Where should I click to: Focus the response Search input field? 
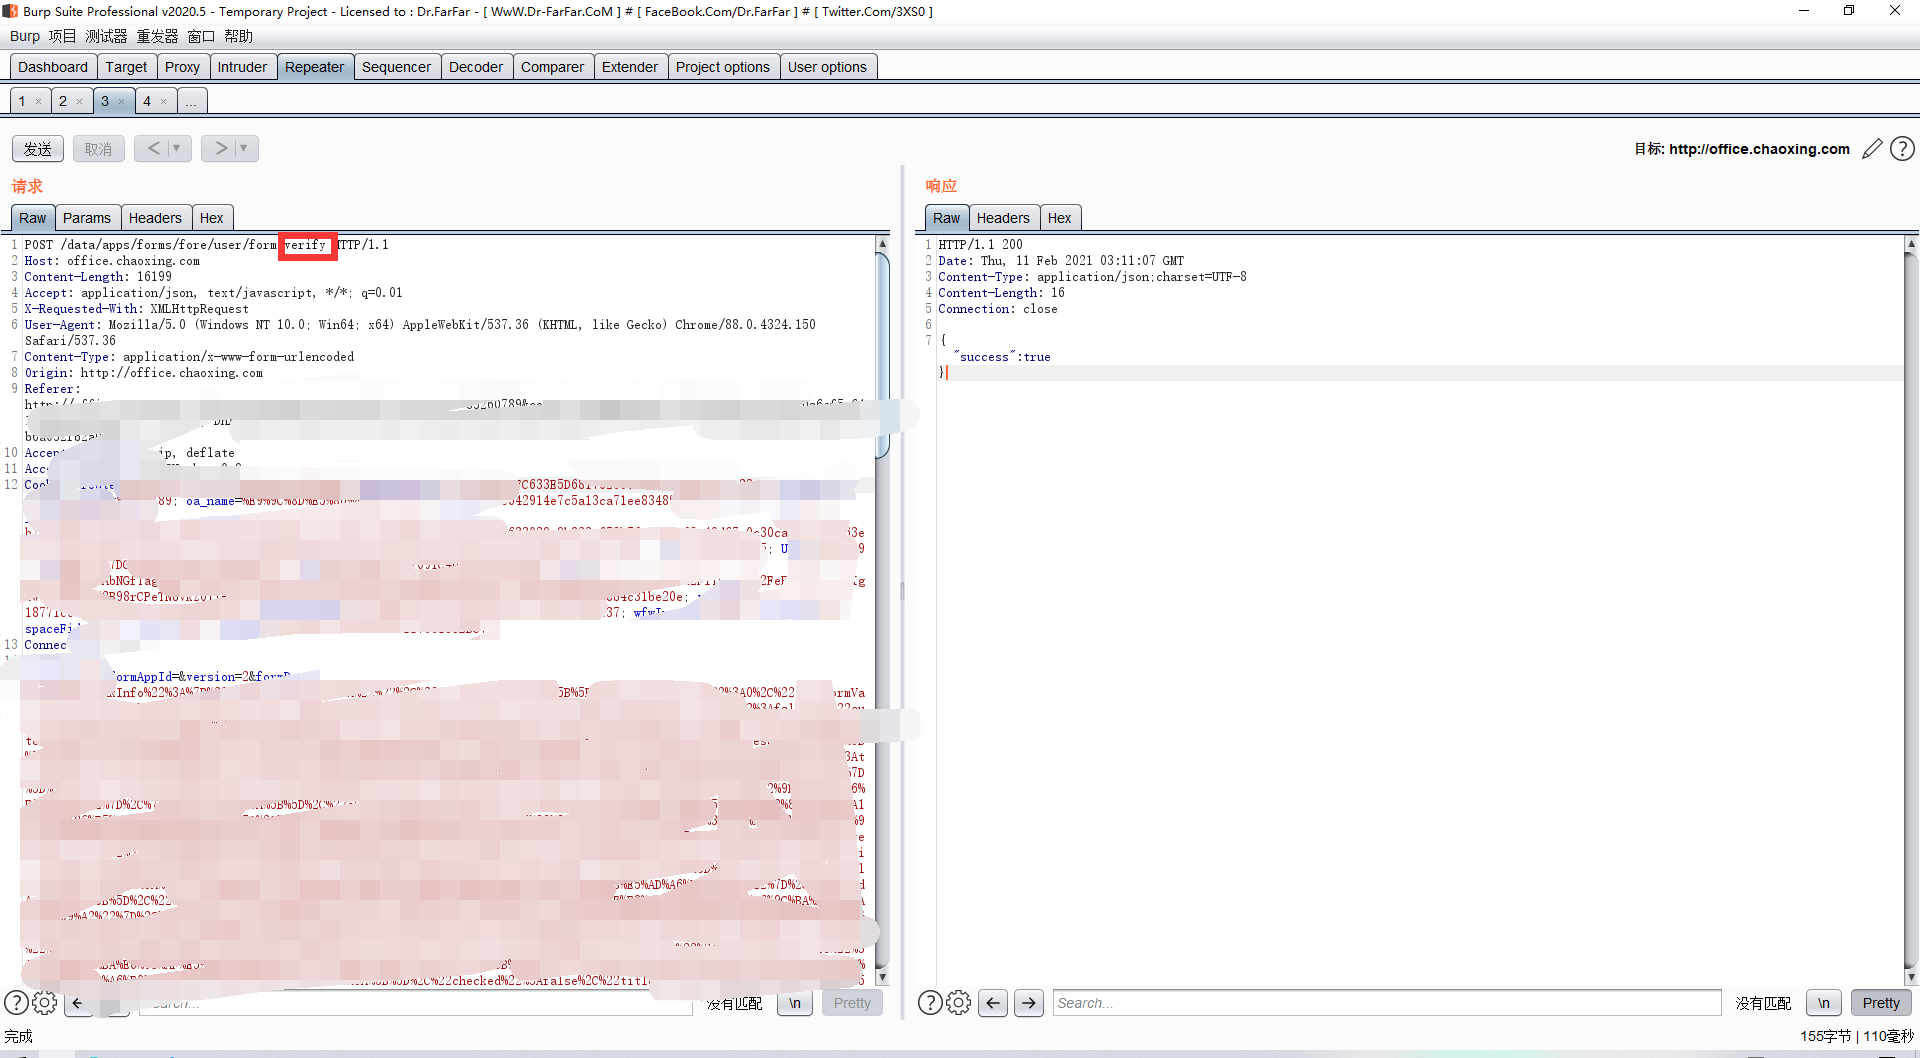tap(1386, 1003)
